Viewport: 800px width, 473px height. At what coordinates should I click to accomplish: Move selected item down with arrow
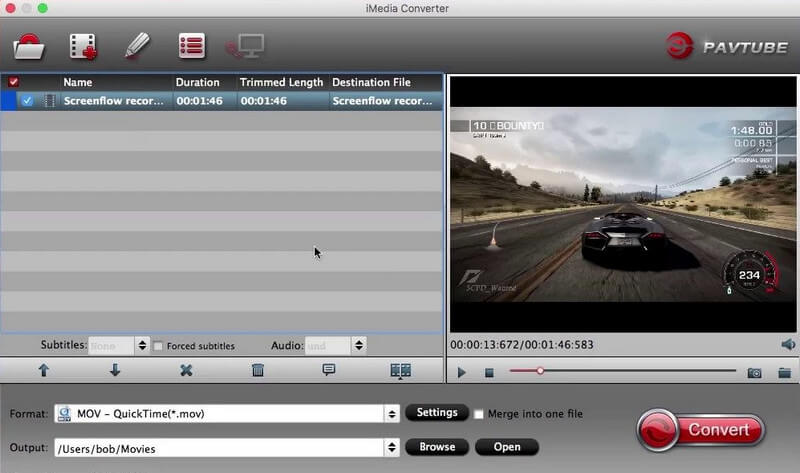pyautogui.click(x=115, y=370)
